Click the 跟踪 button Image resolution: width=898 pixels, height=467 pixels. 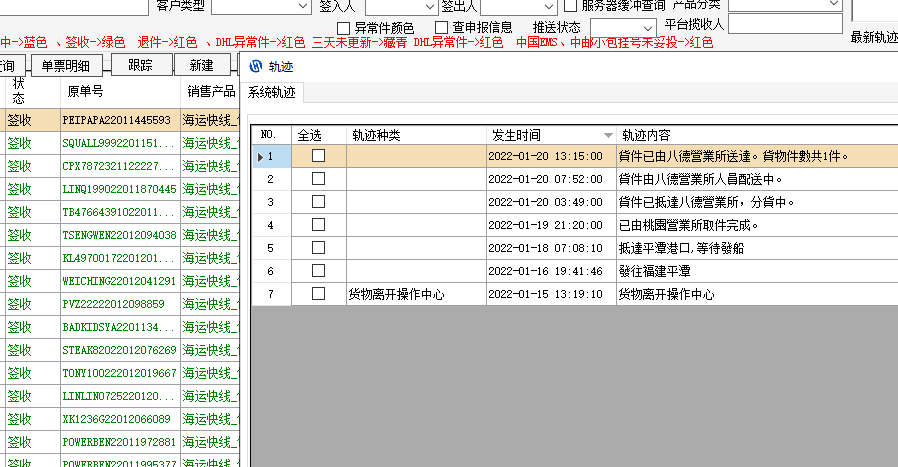pyautogui.click(x=141, y=65)
